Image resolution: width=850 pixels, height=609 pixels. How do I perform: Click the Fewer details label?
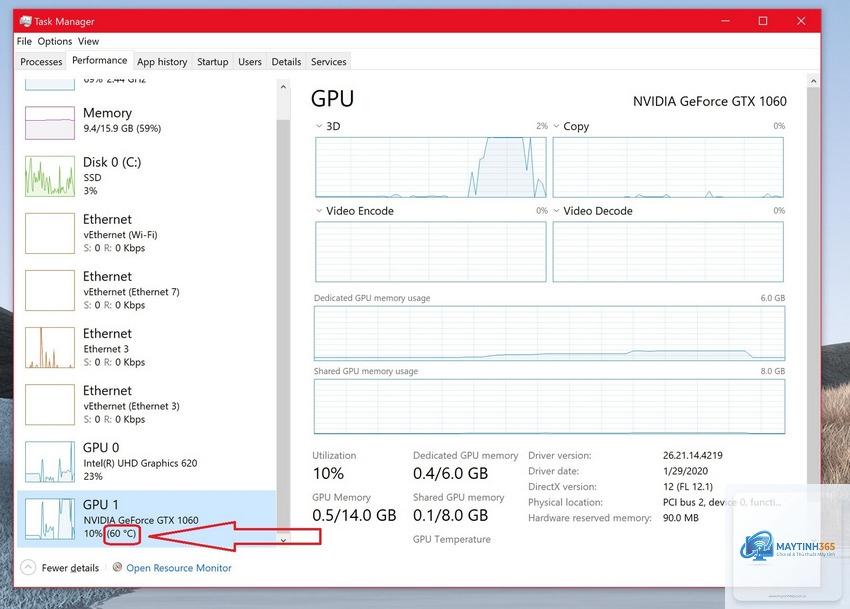[x=70, y=568]
